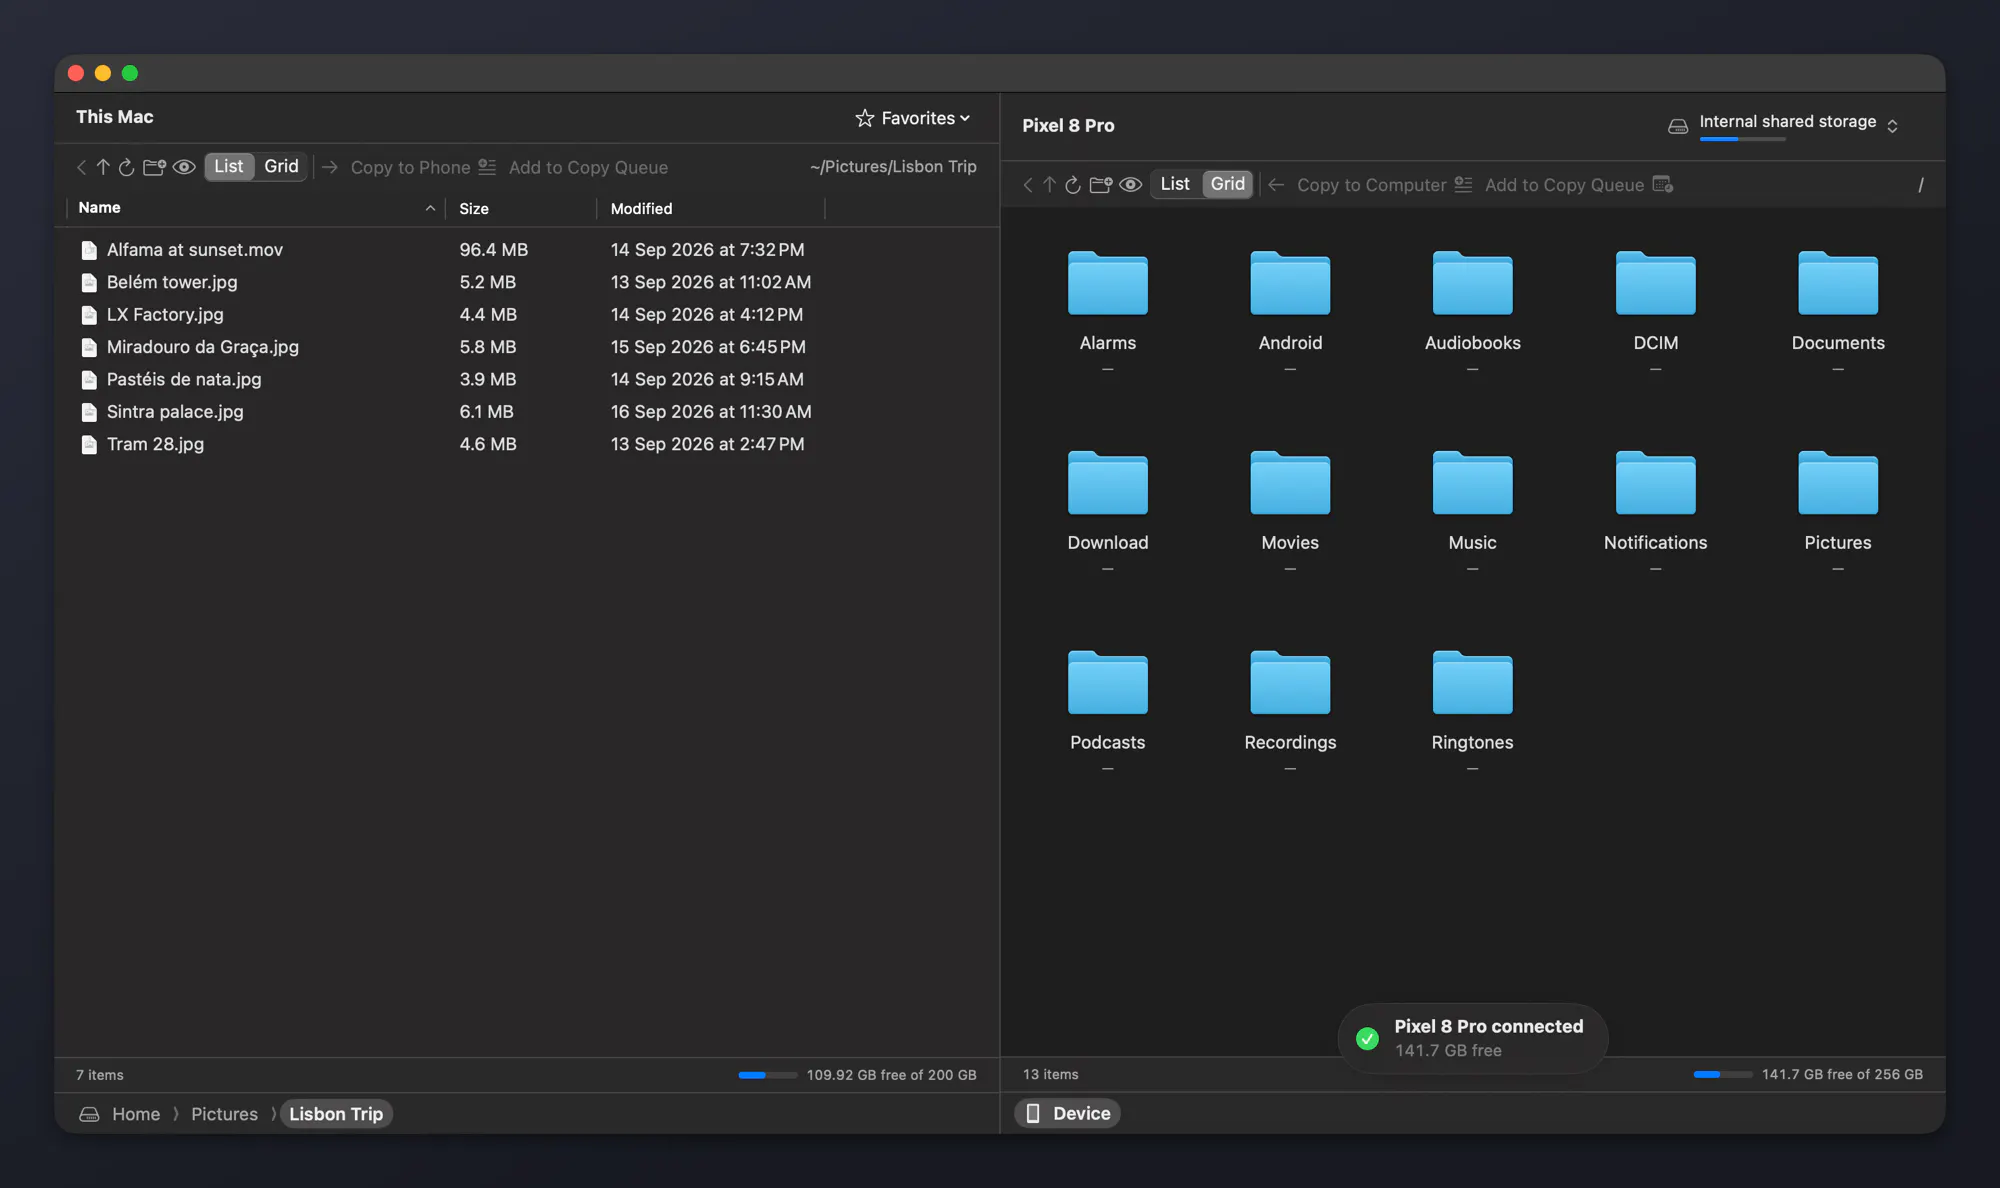Open Internal shared storage selector

pyautogui.click(x=1783, y=125)
